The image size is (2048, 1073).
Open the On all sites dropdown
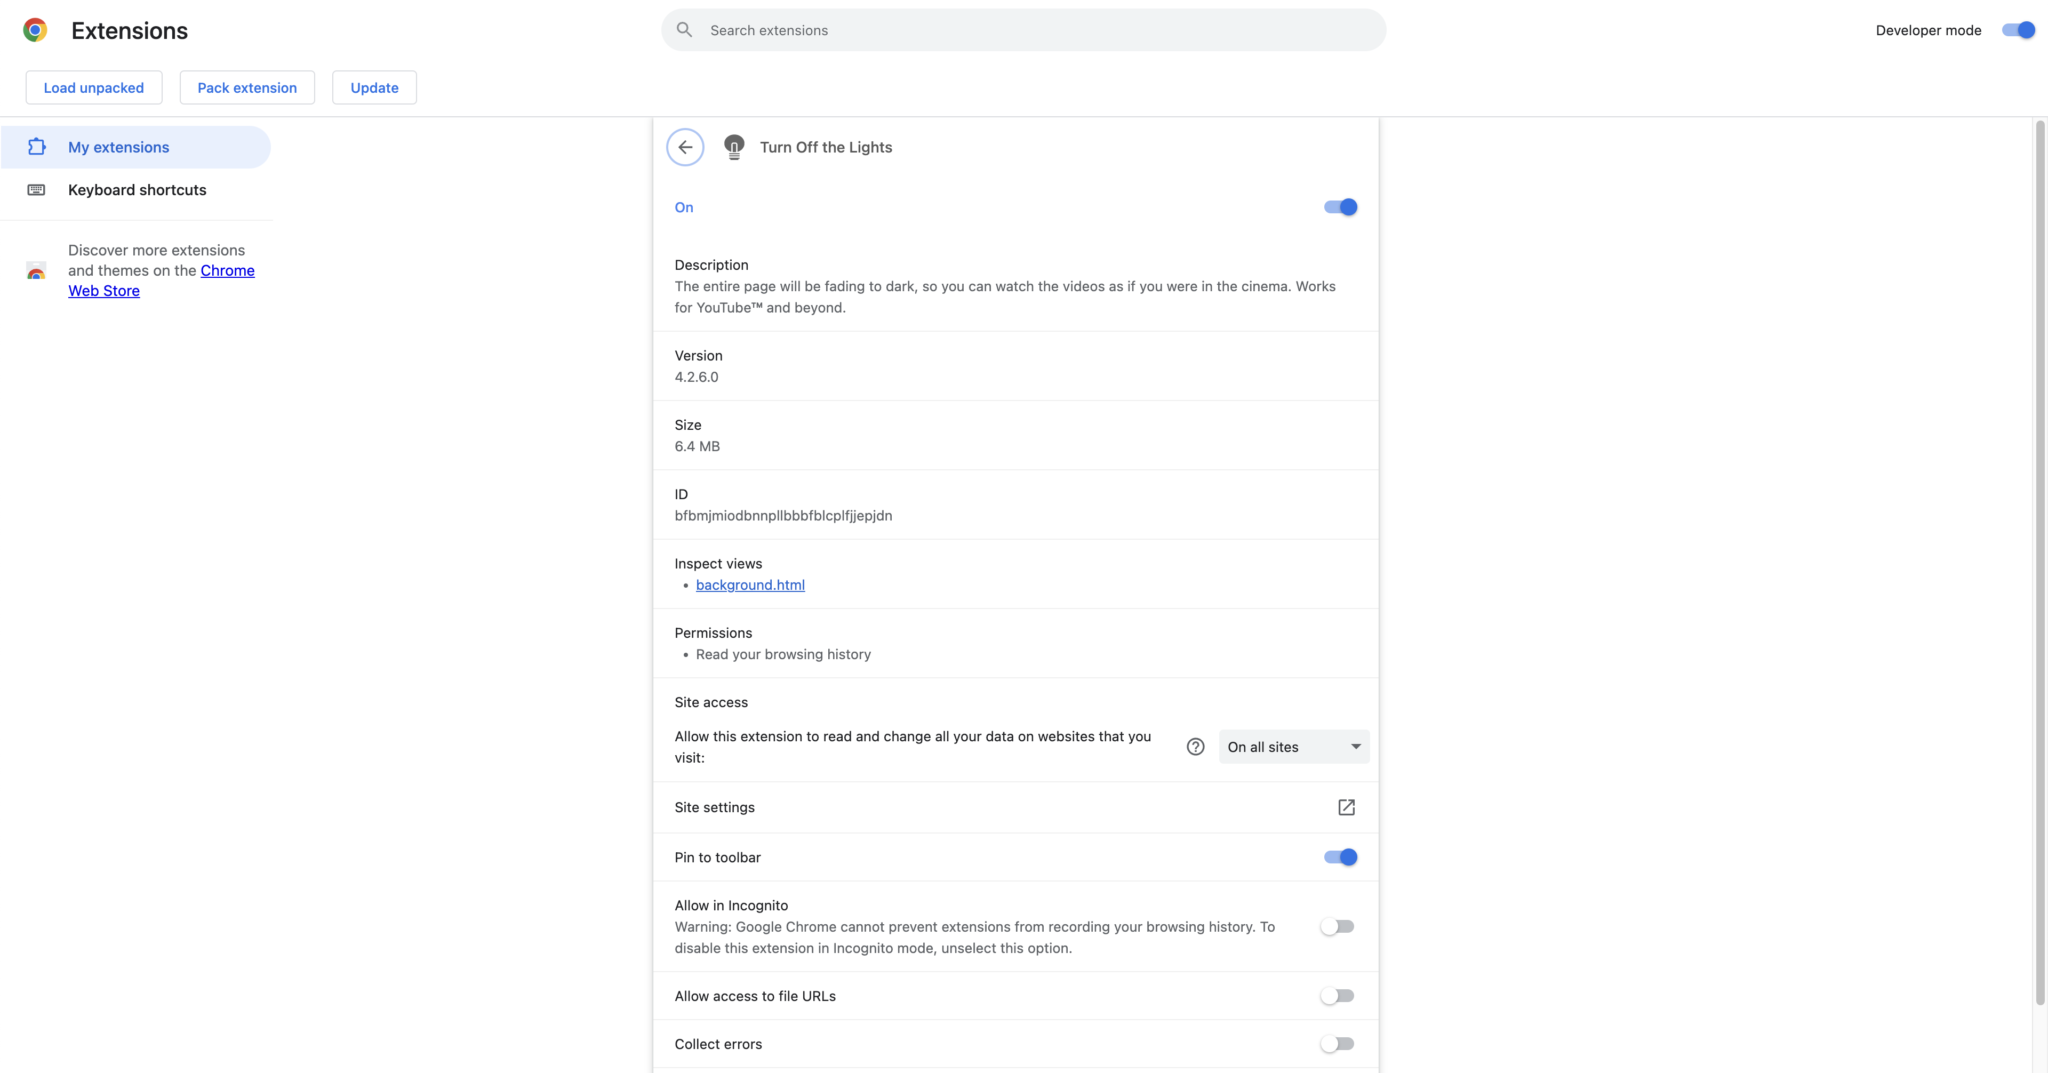[1293, 746]
